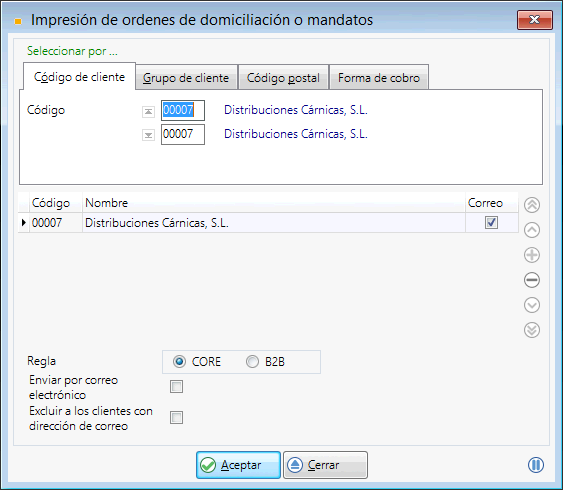Check Excluir a los clientes con dirección de correo
Viewport: 563px width, 490px height.
[x=176, y=417]
